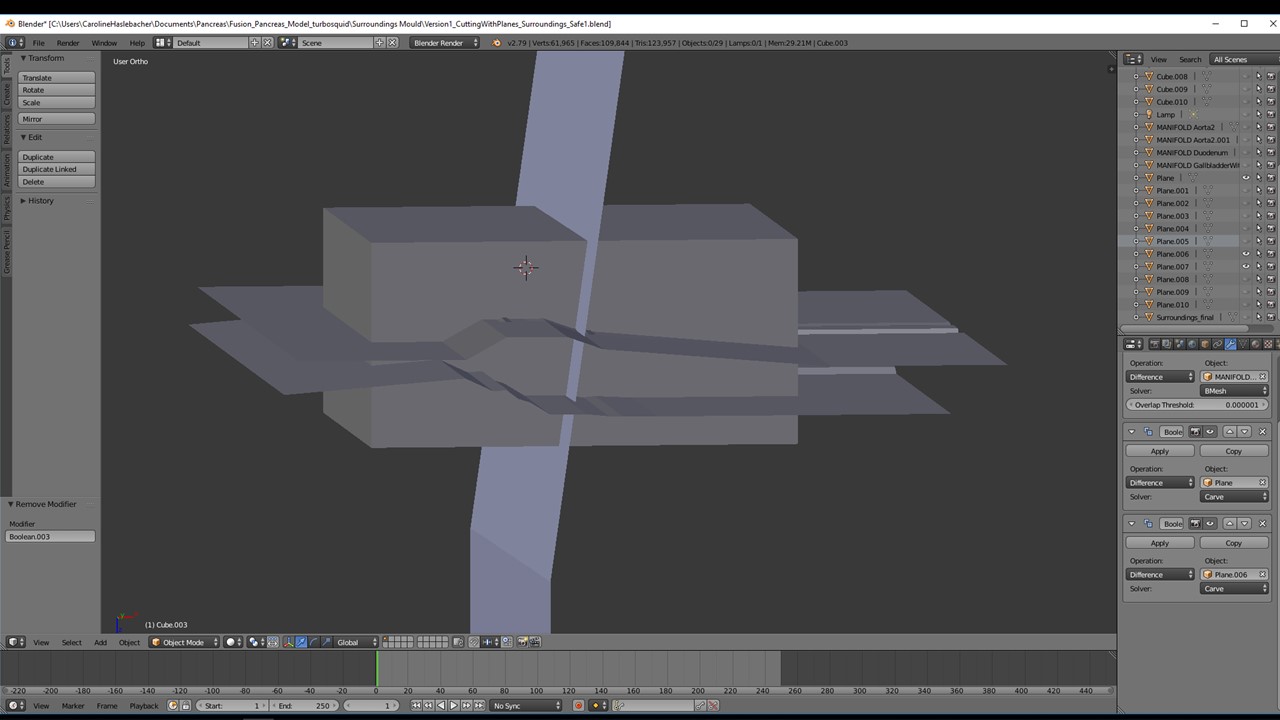
Task: Toggle visibility eye of Plane.006
Action: pyautogui.click(x=1246, y=254)
